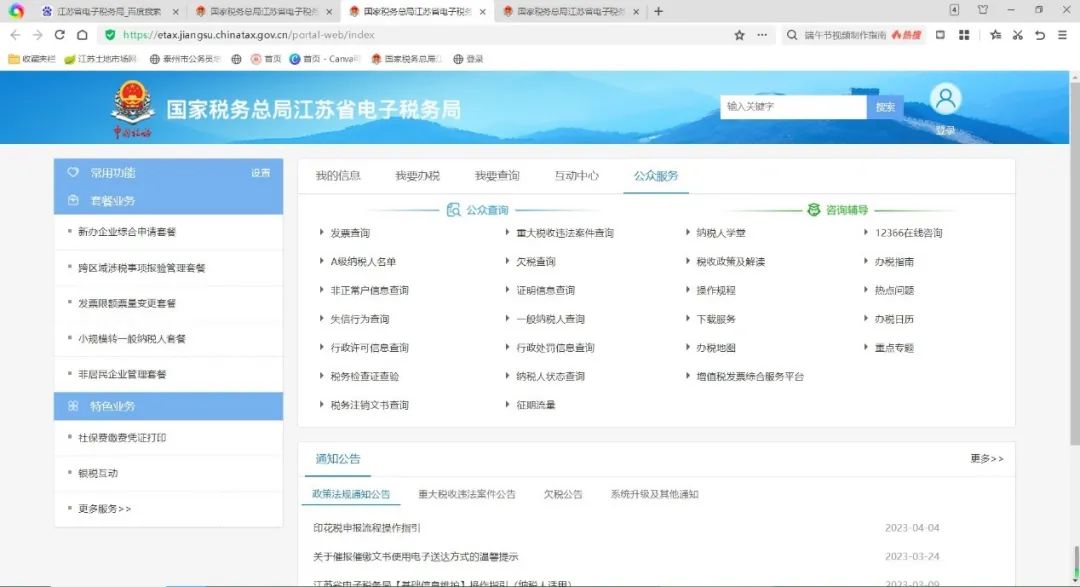Click the scissors screenshot tool icon
The height and width of the screenshot is (587, 1080).
[x=1017, y=34]
